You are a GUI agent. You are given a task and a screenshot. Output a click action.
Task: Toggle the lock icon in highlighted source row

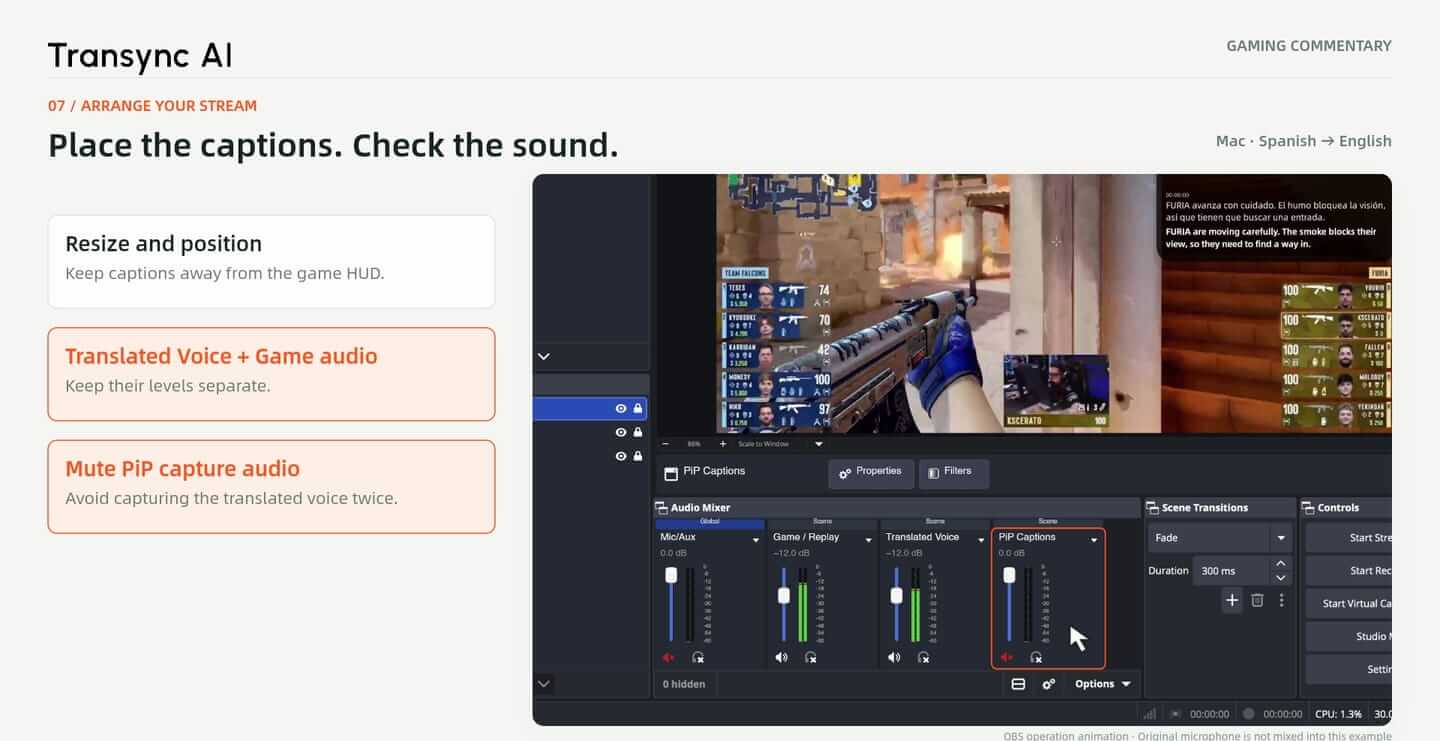pos(638,408)
